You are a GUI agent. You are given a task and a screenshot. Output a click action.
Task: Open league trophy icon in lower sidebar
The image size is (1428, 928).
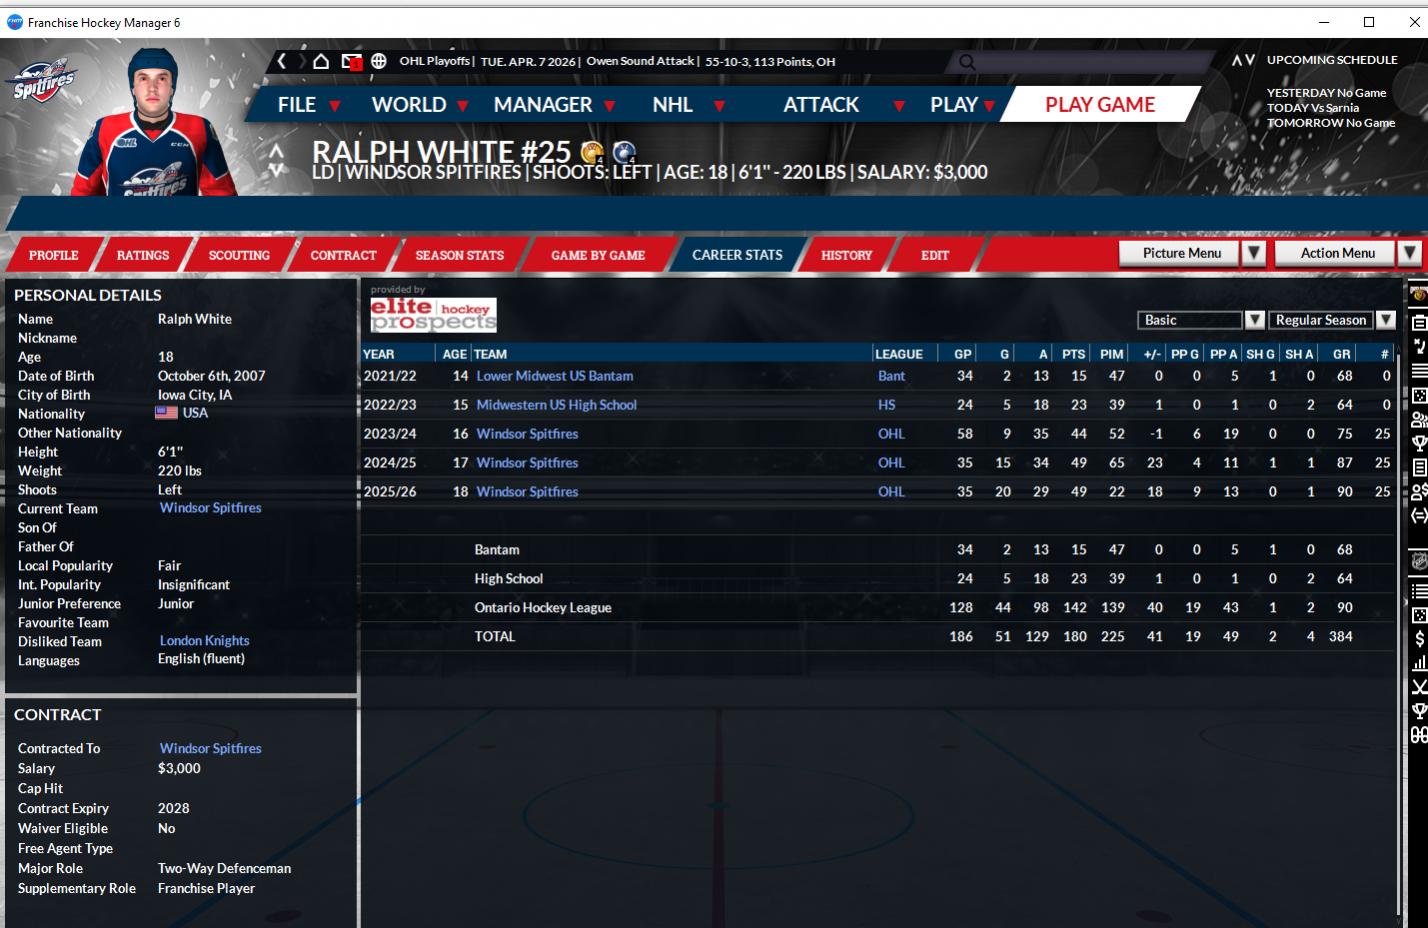(1419, 711)
